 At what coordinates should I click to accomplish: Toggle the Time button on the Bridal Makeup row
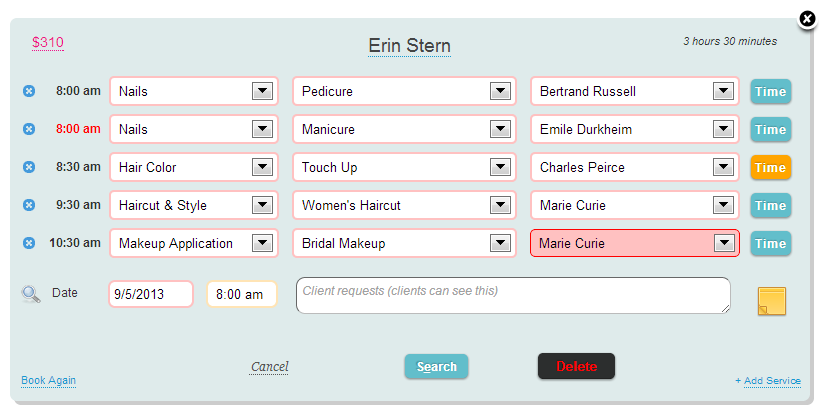[770, 244]
